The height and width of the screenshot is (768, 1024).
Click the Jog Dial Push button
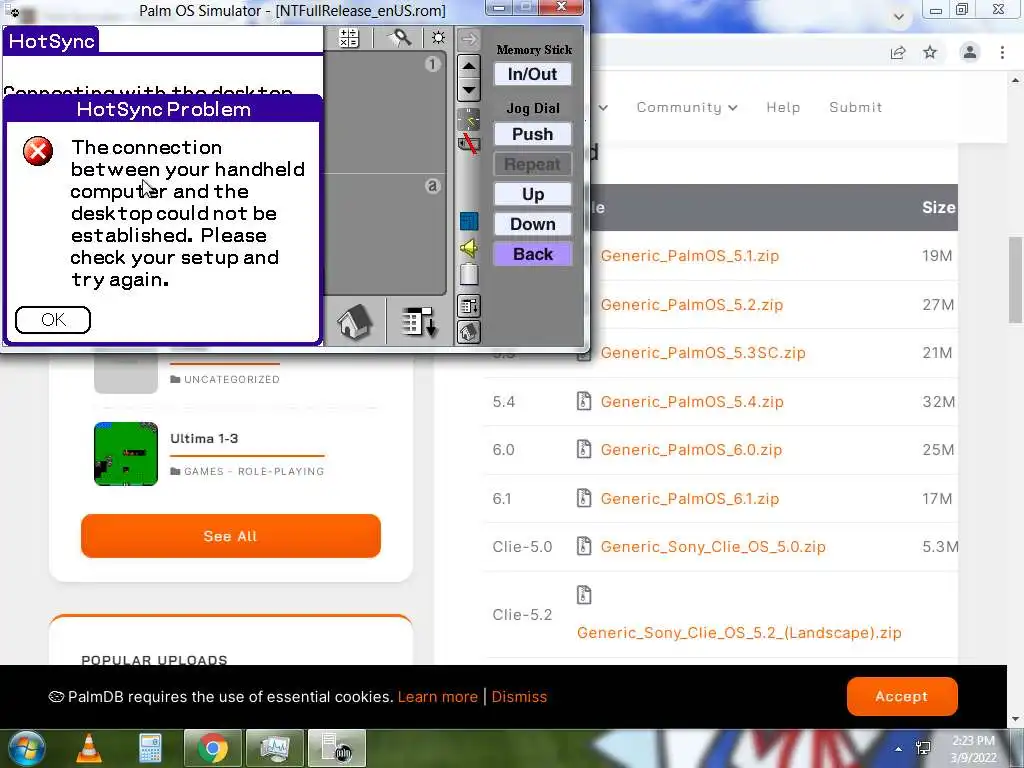click(x=533, y=134)
